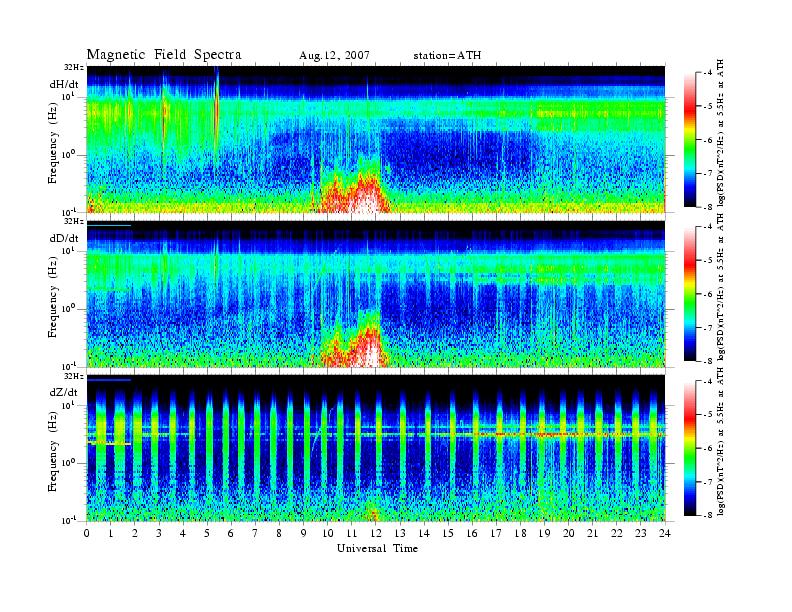This screenshot has width=792, height=612.
Task: Click inside the dZ/dt spectrogram plot
Action: pos(376,448)
